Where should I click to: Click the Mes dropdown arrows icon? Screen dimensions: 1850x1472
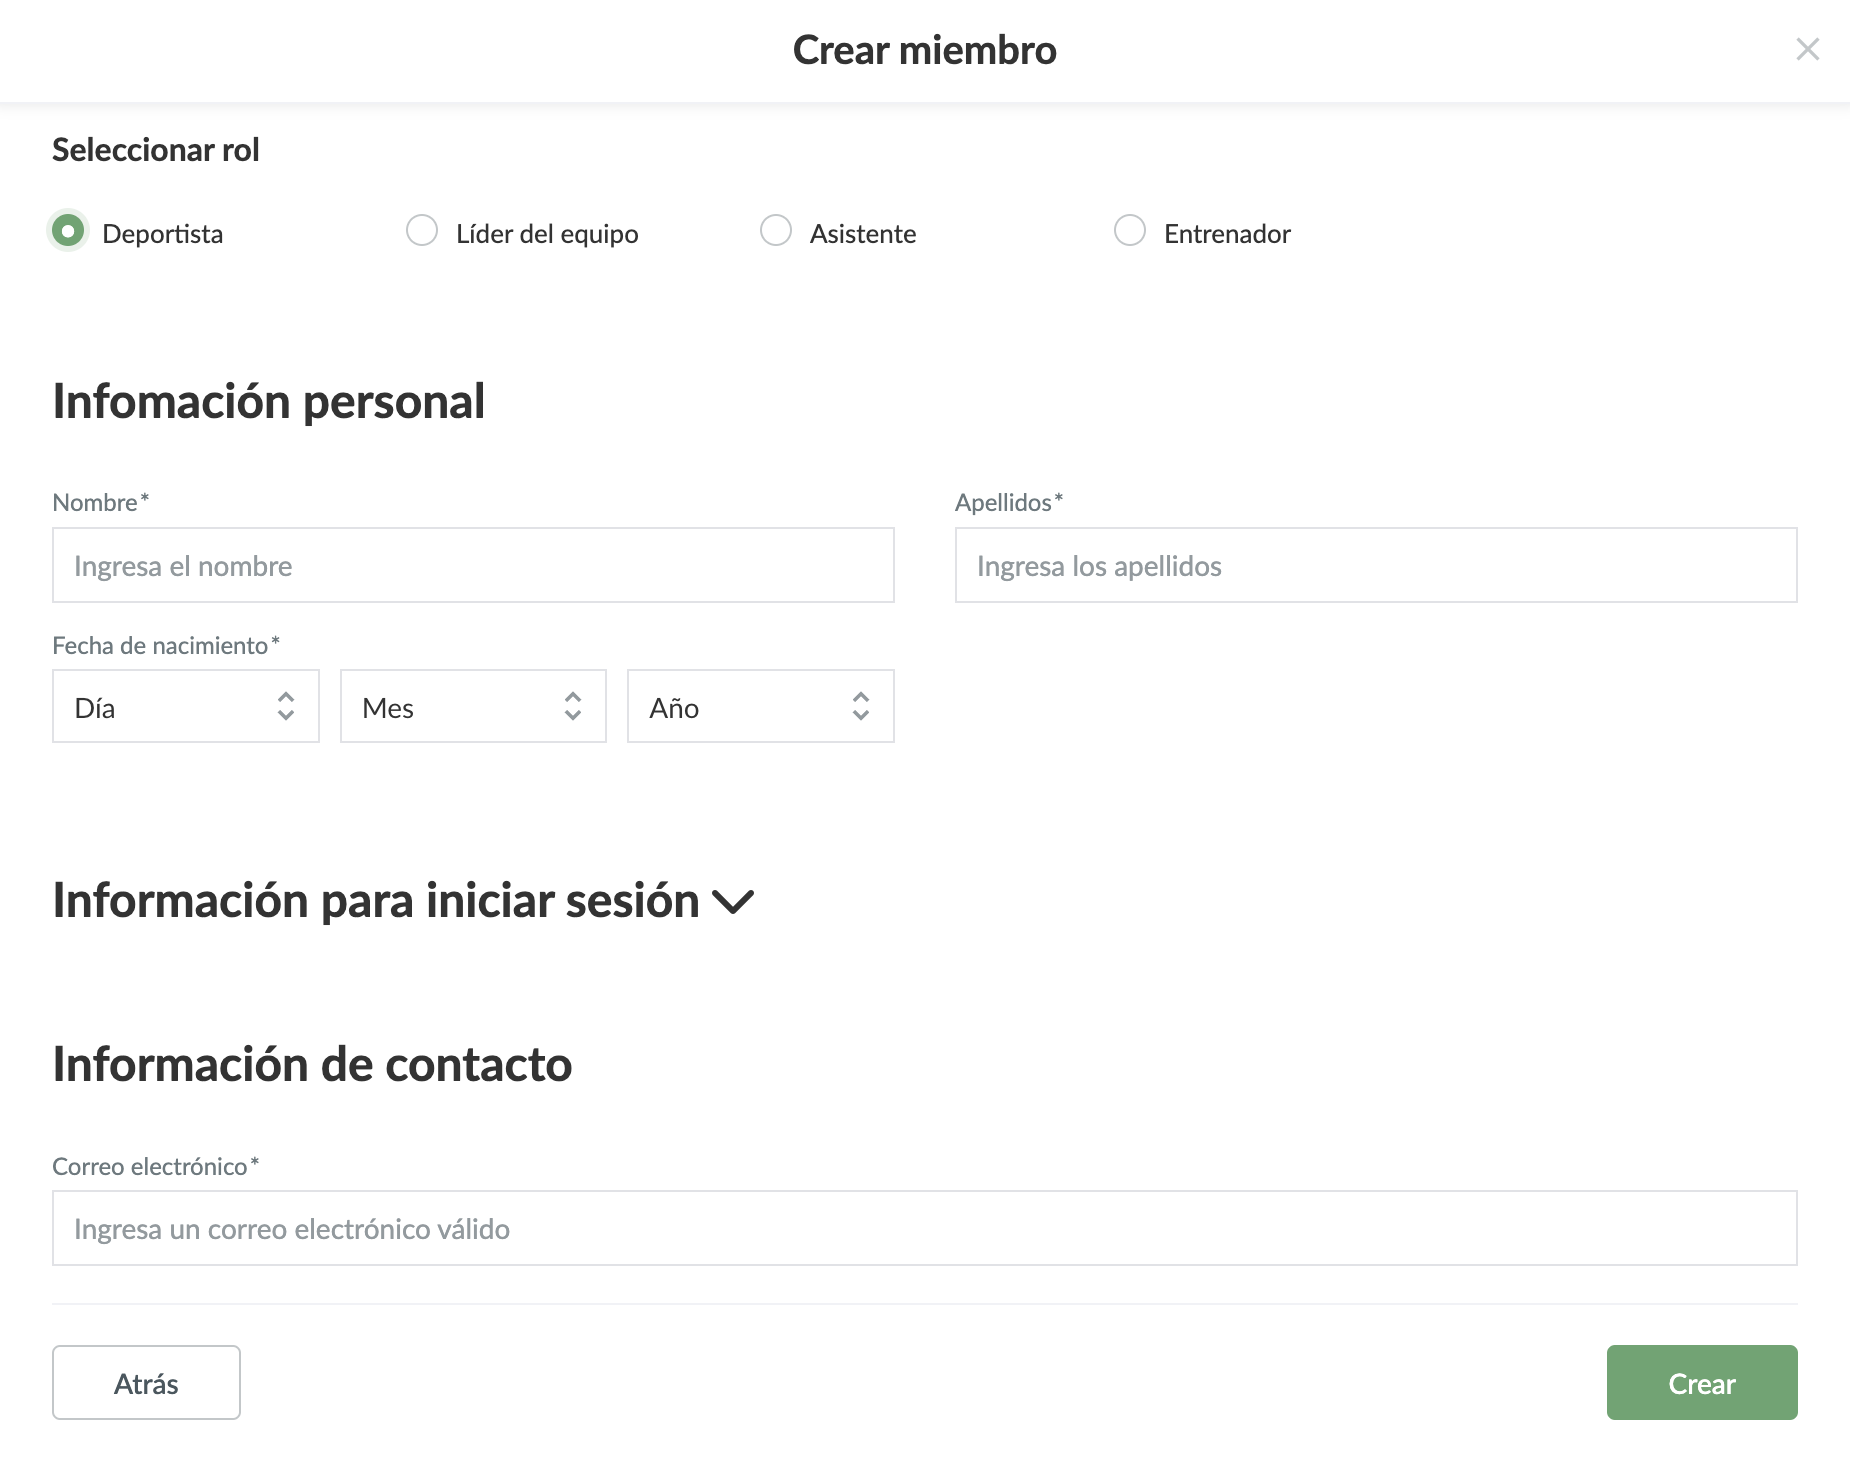[573, 707]
